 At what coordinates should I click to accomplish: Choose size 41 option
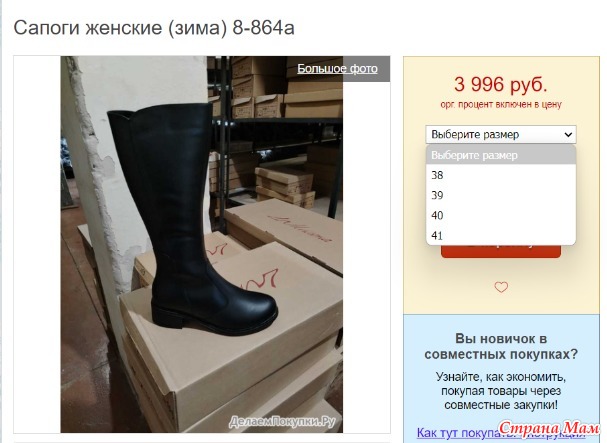[x=501, y=235]
